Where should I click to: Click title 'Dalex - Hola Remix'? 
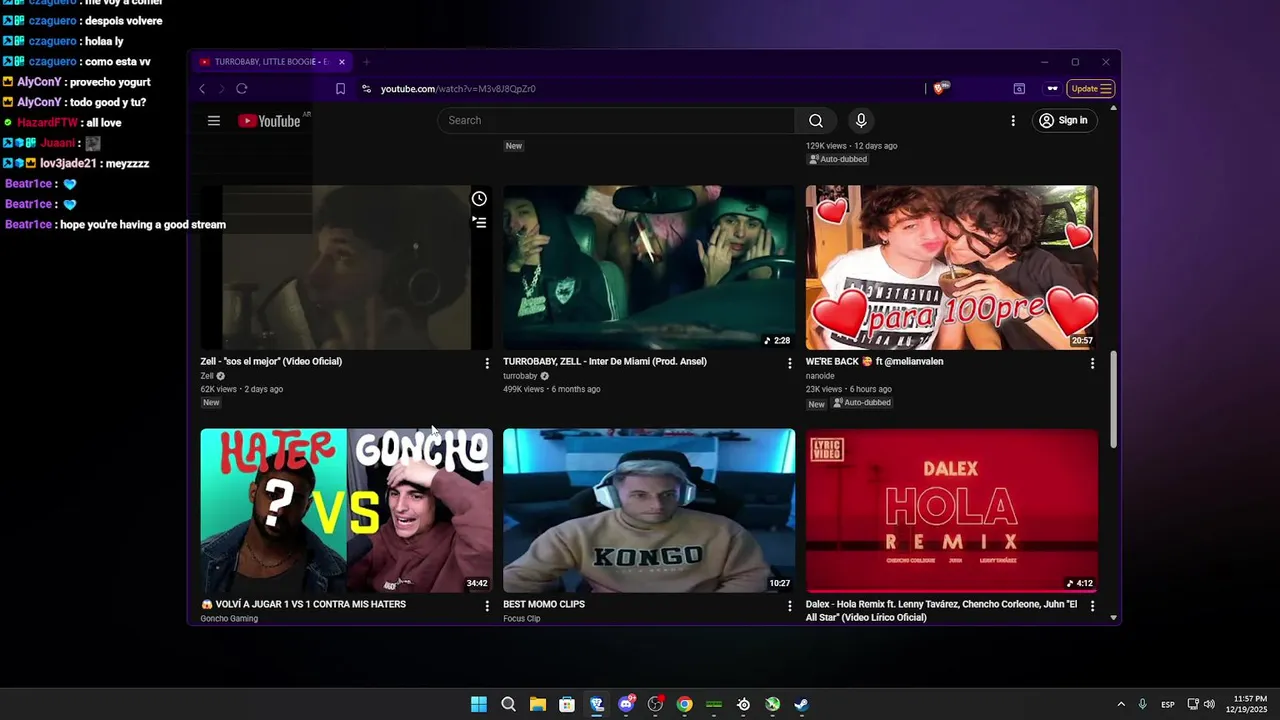pyautogui.click(x=941, y=611)
